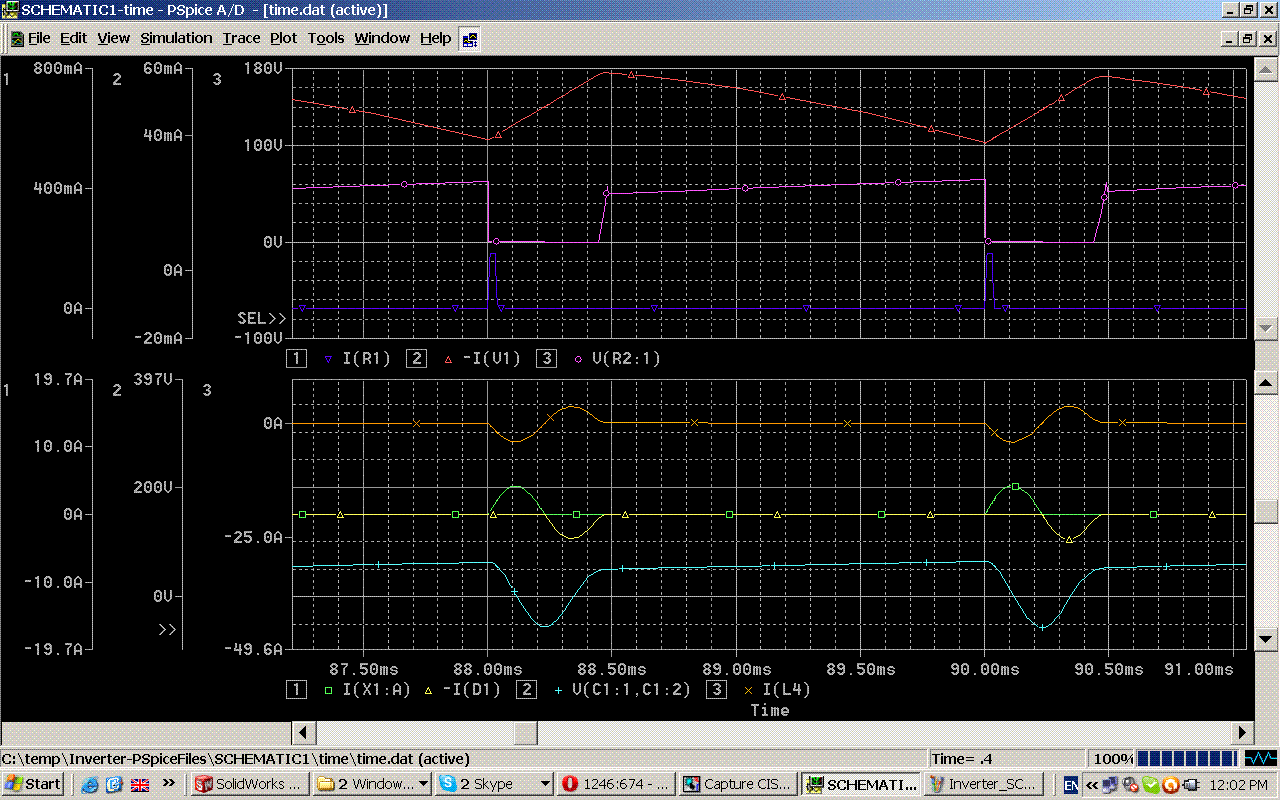Image resolution: width=1280 pixels, height=800 pixels.
Task: Open the Simulation menu
Action: 176,38
